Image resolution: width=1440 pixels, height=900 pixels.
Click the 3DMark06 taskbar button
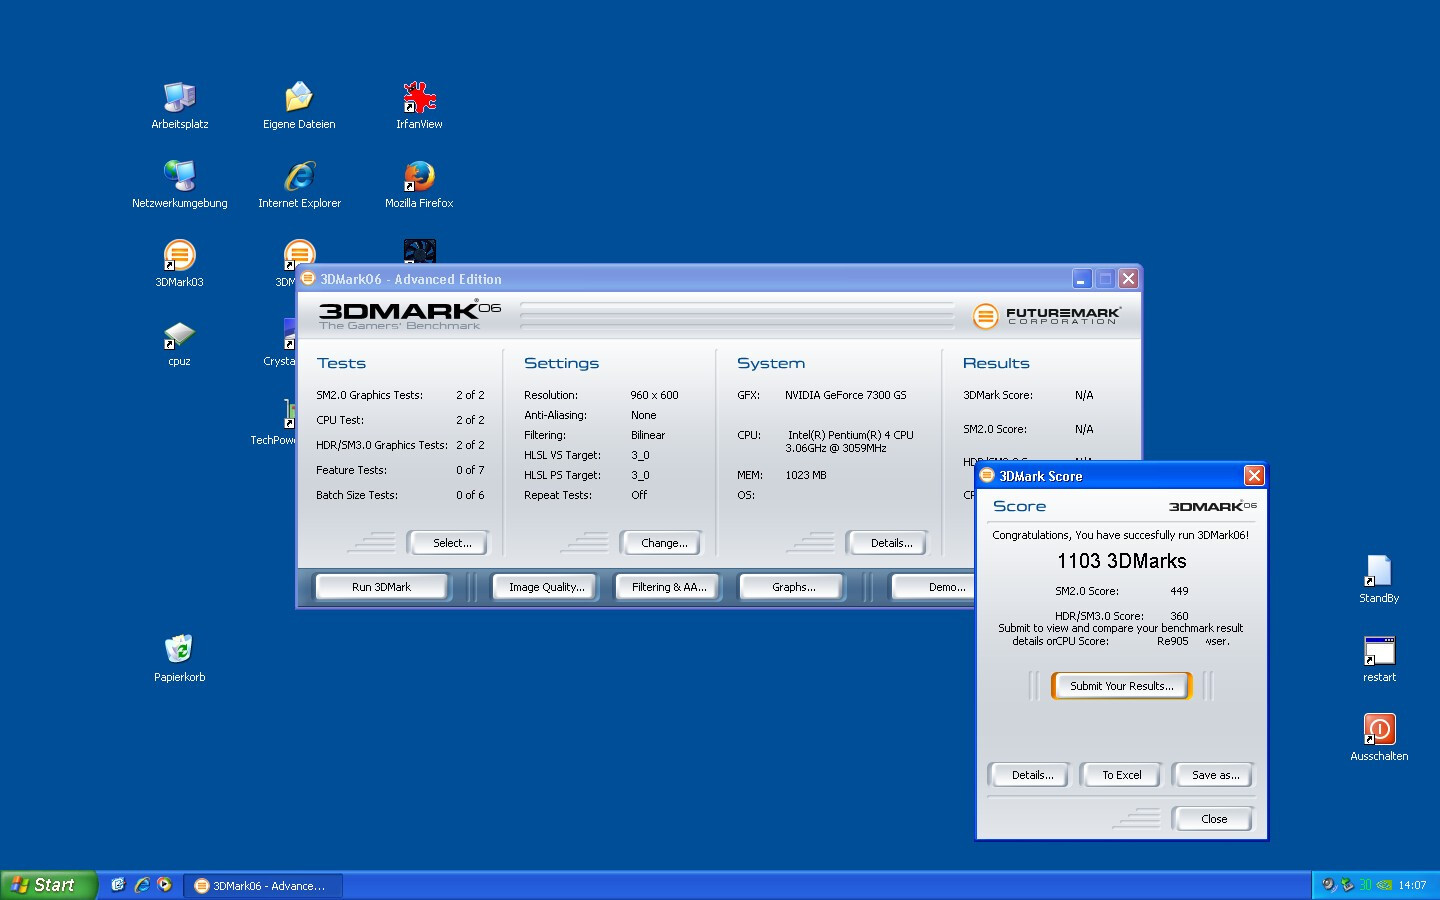point(263,886)
